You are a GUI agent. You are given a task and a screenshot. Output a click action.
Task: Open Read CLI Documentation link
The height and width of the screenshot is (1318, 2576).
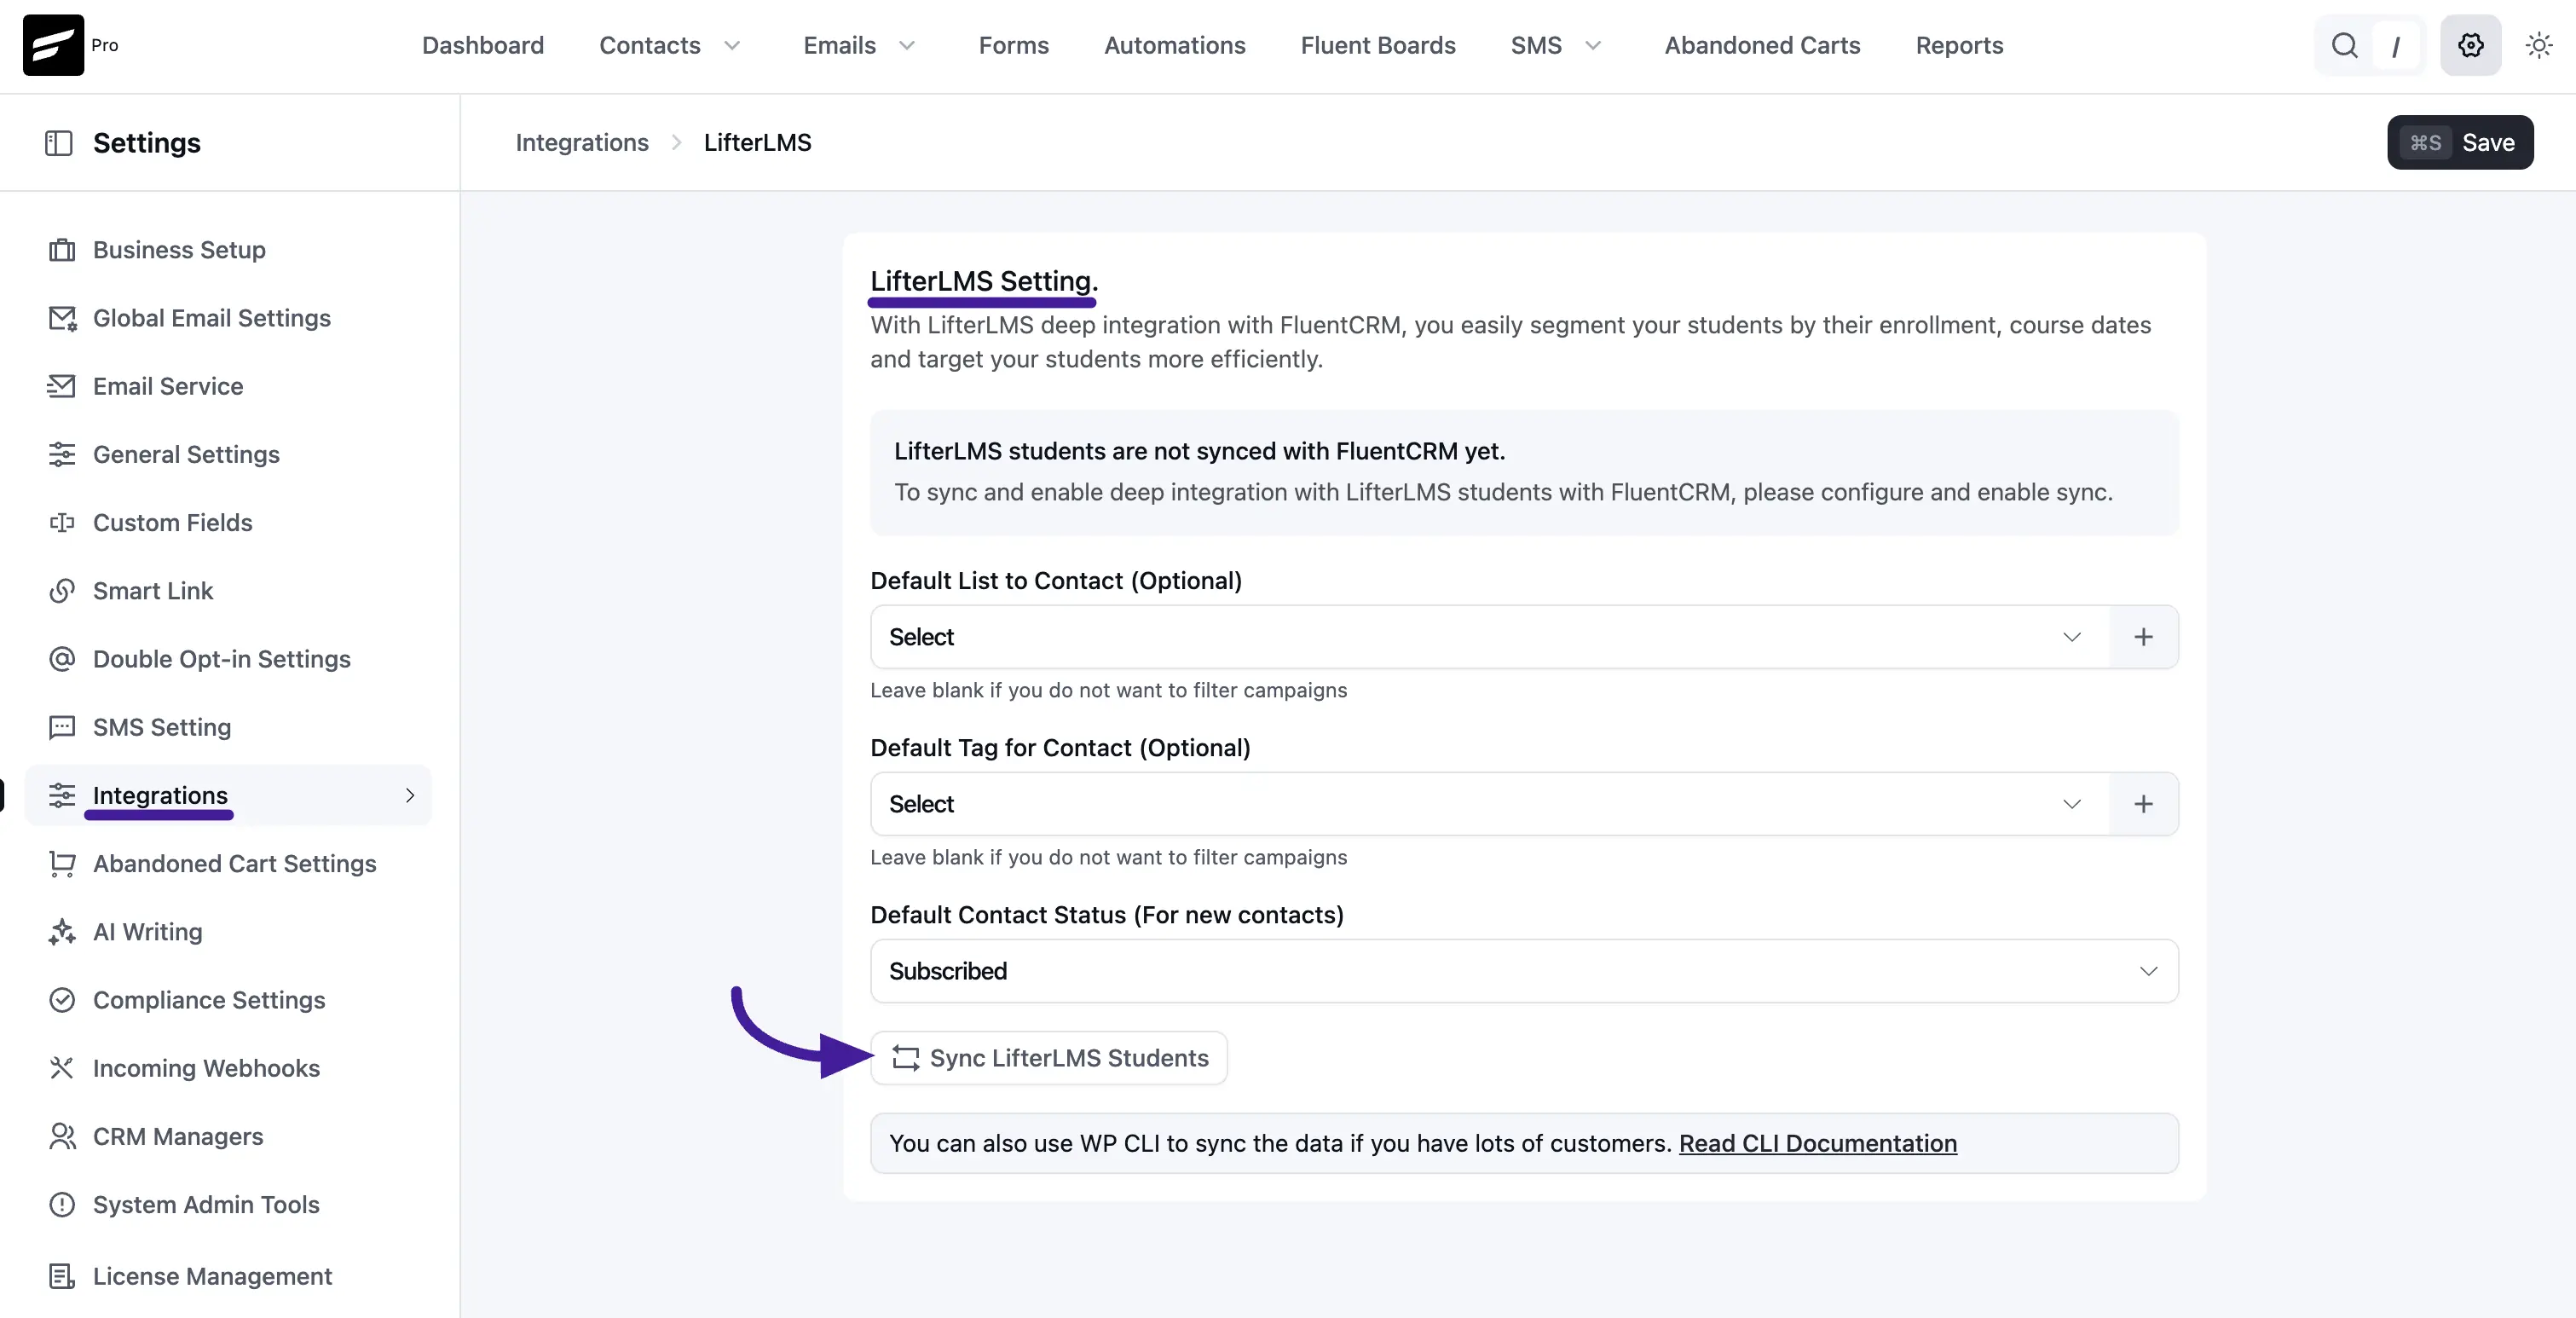pyautogui.click(x=1817, y=1143)
